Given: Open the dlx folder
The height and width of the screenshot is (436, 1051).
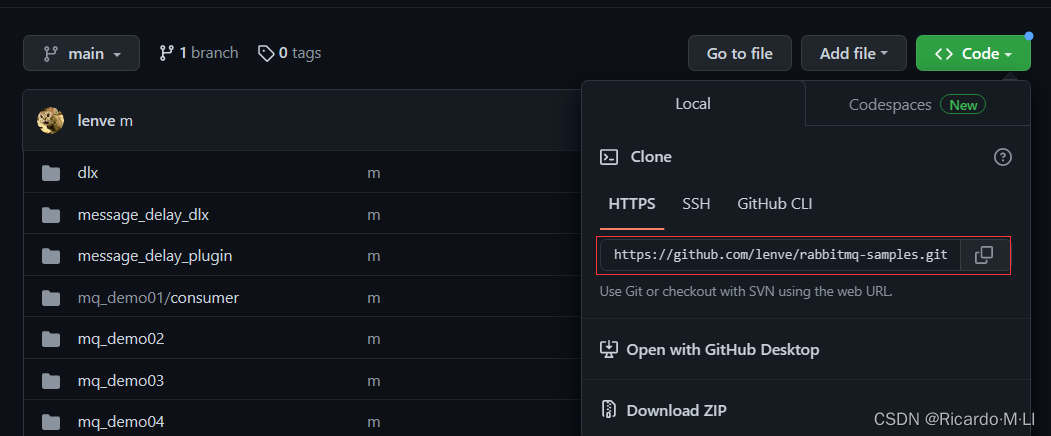Looking at the screenshot, I should tap(88, 173).
